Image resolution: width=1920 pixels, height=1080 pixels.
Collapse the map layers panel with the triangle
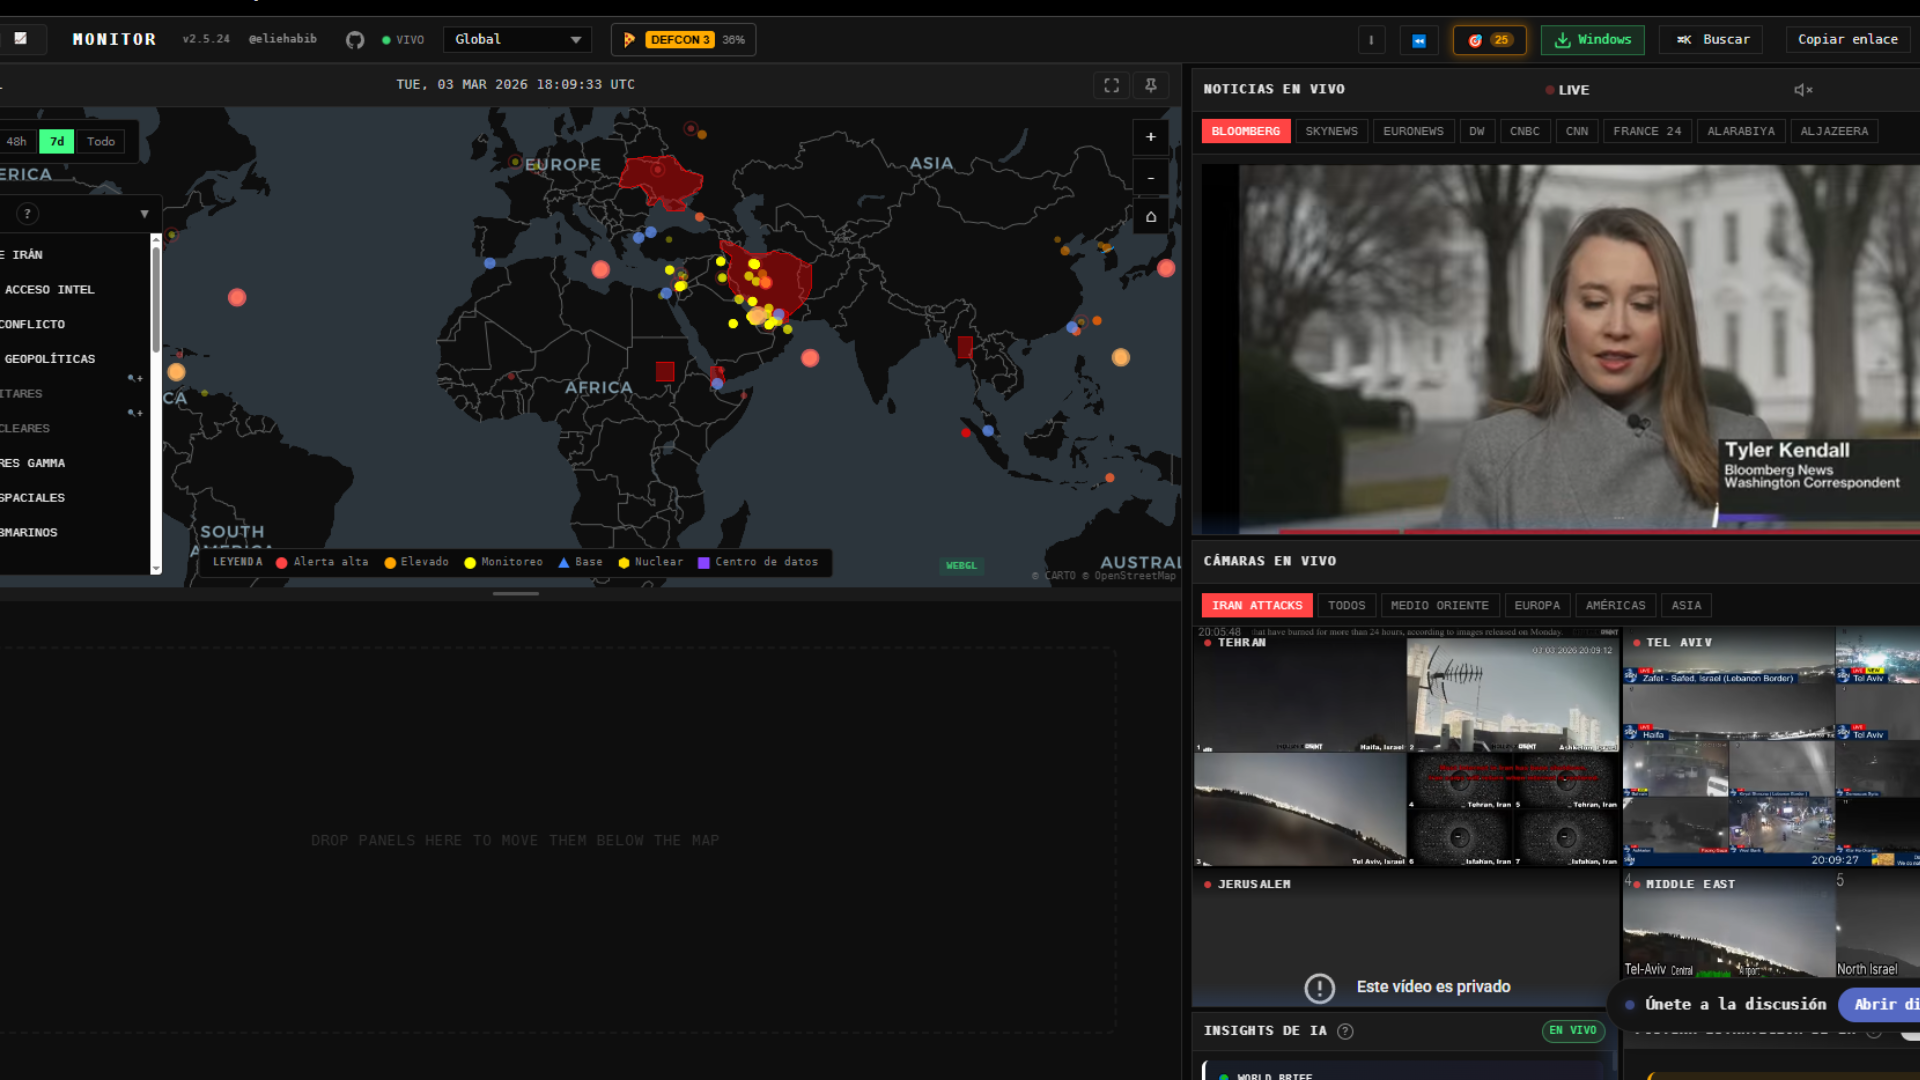[x=145, y=213]
